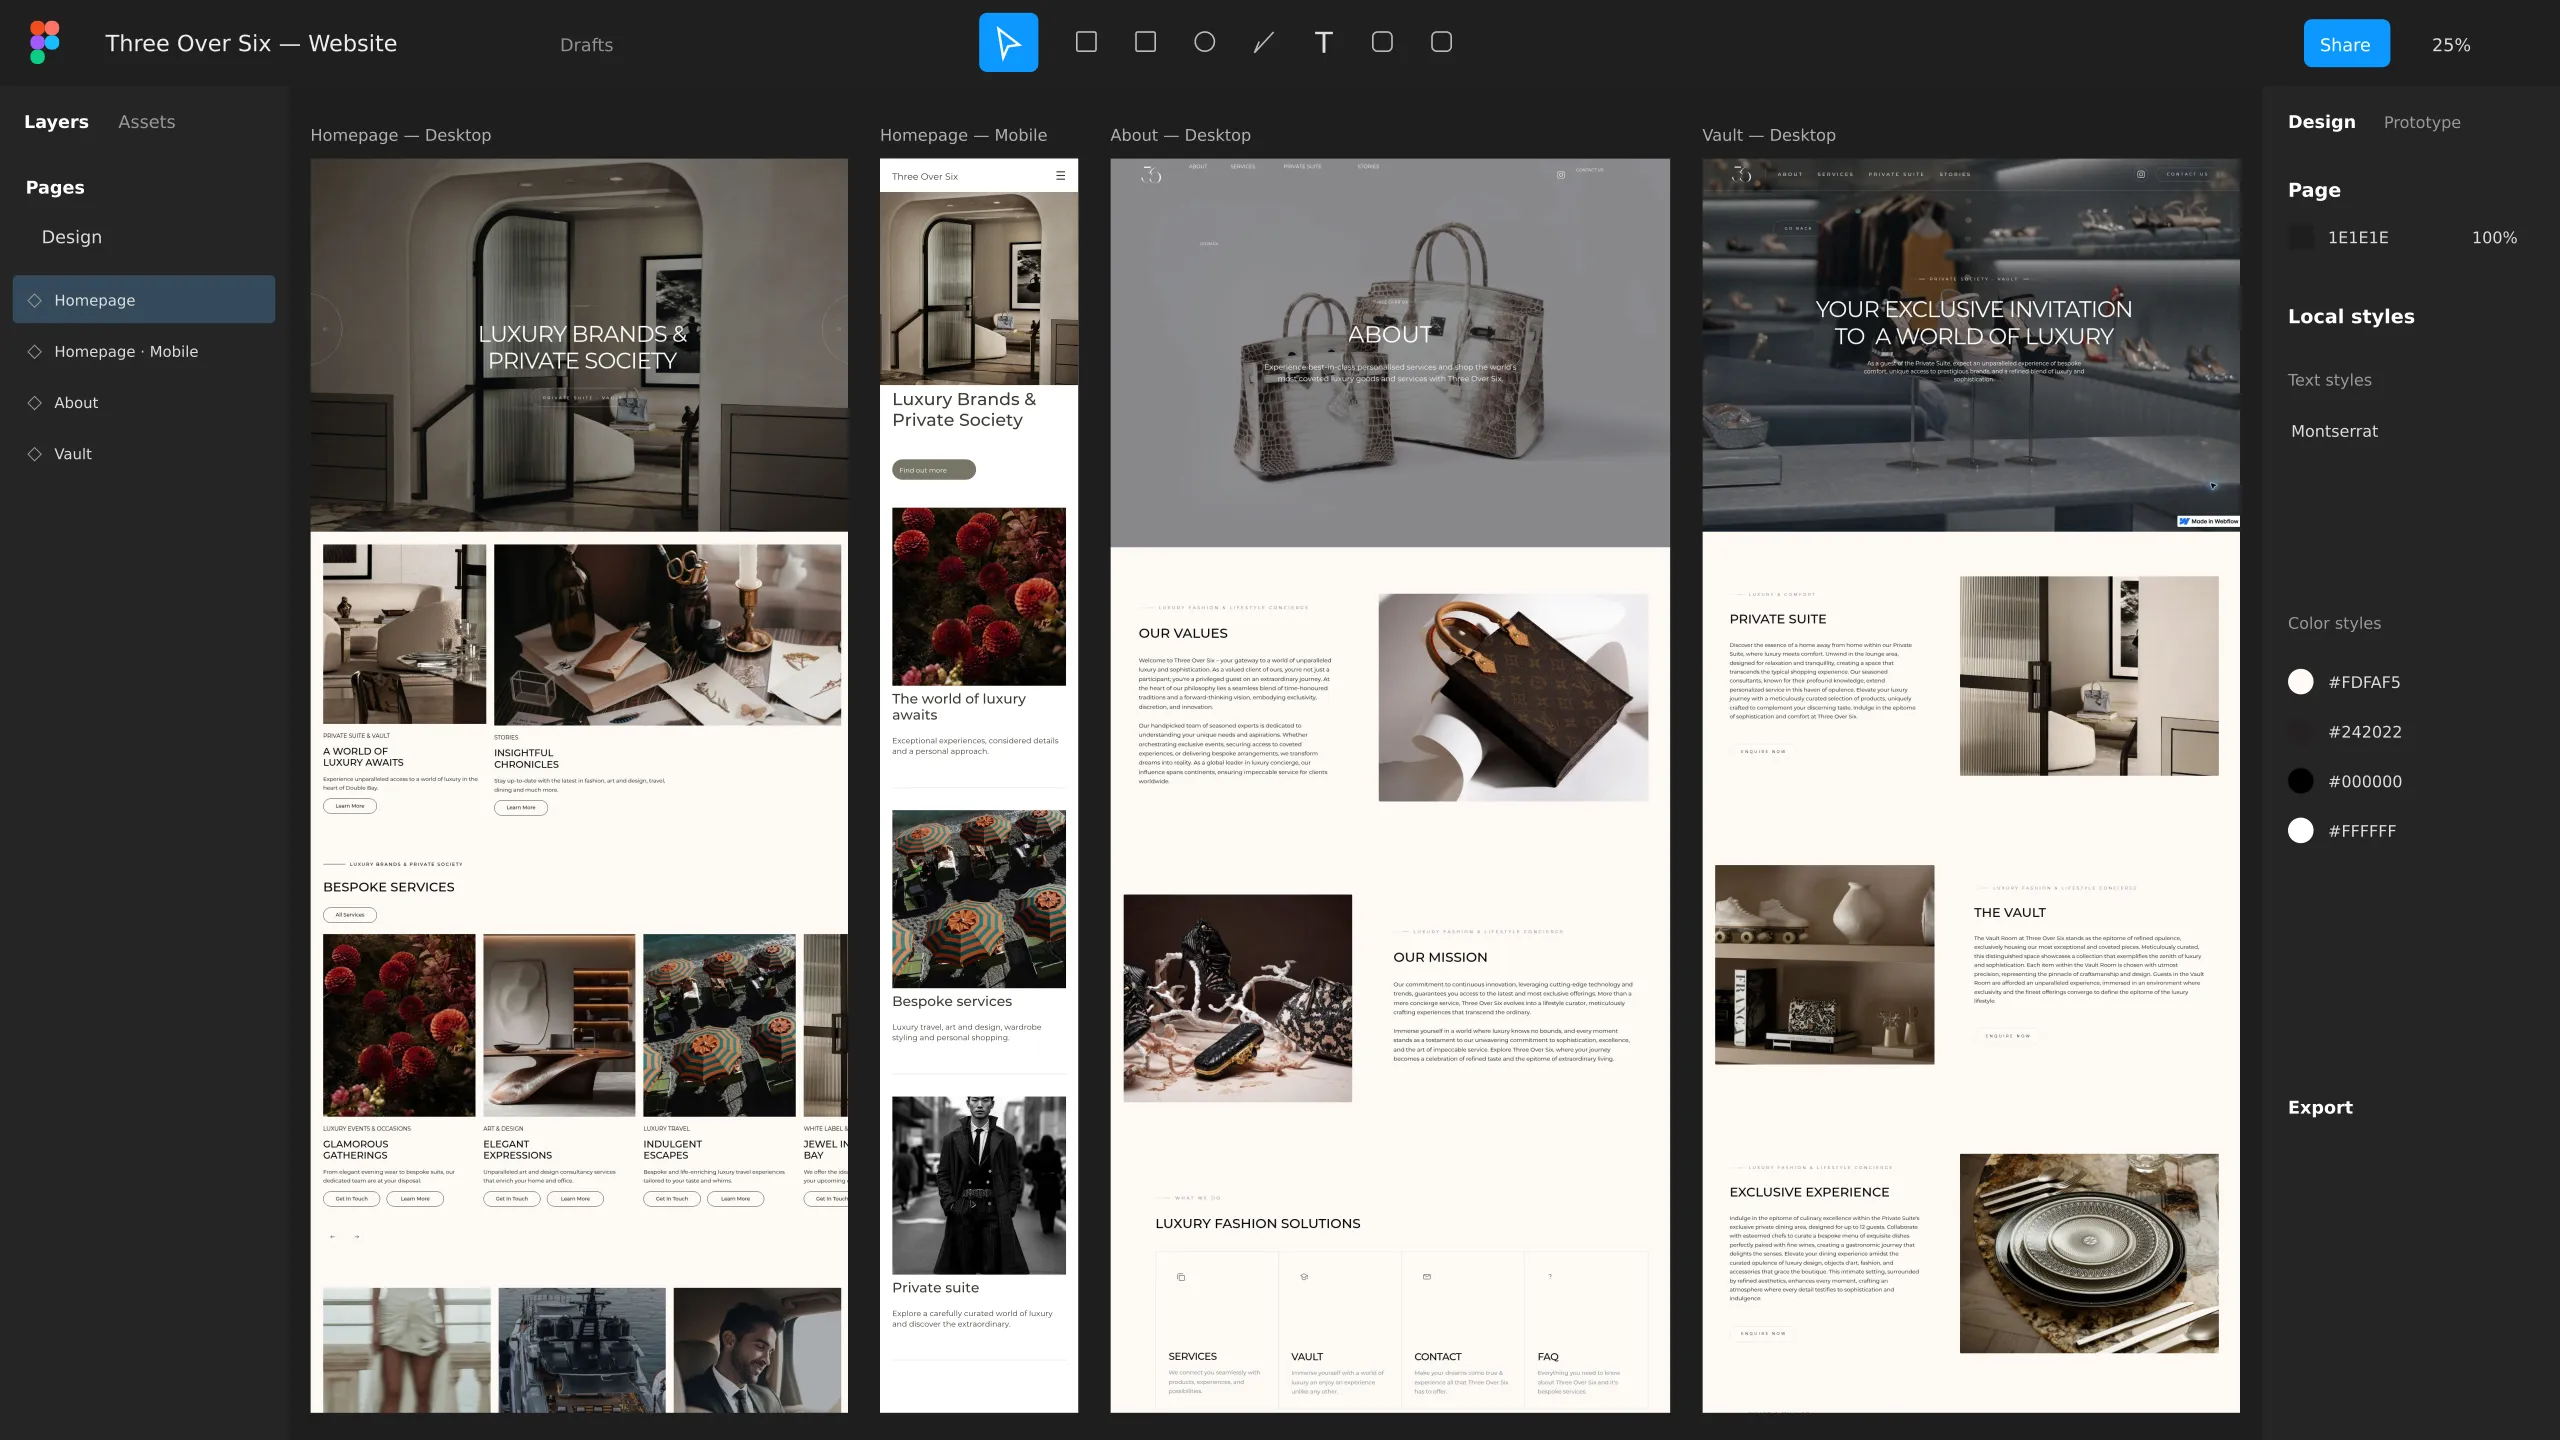Click the page opacity 100% value
Image resolution: width=2560 pixels, height=1440 pixels.
tap(2494, 238)
